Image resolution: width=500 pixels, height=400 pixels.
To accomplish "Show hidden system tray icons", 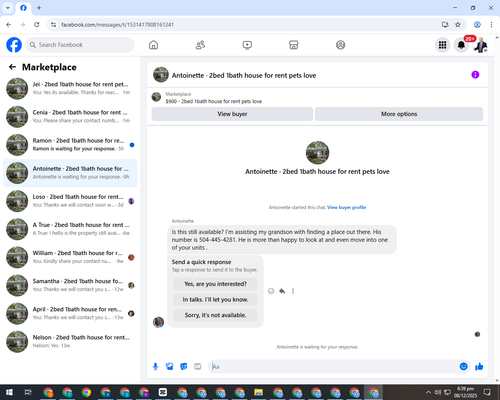I will 428,392.
